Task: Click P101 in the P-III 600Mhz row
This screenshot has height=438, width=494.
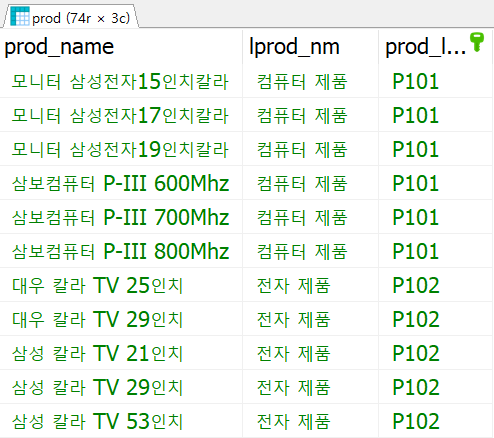Action: tap(416, 183)
